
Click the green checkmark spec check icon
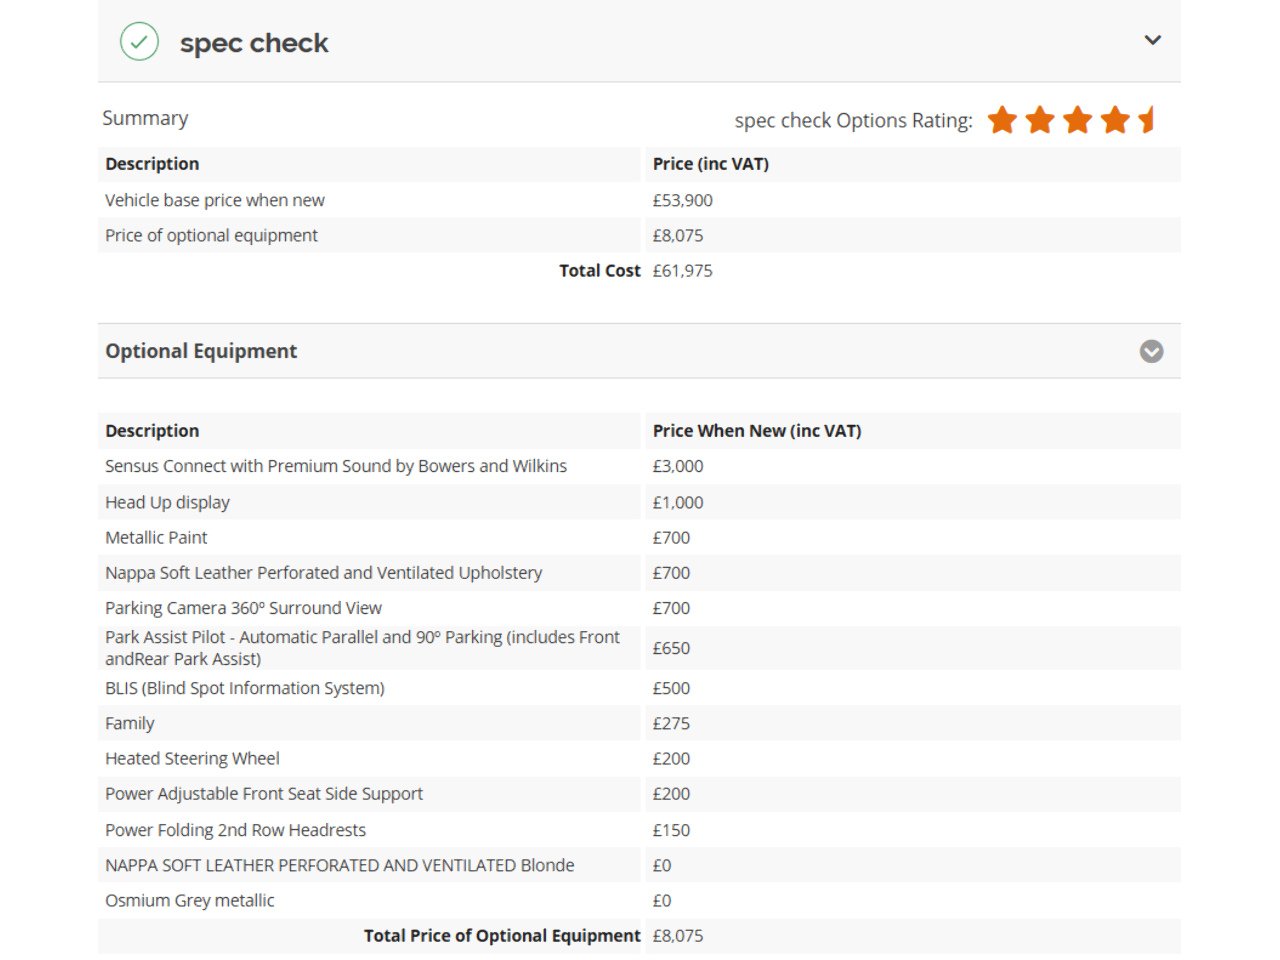point(139,42)
